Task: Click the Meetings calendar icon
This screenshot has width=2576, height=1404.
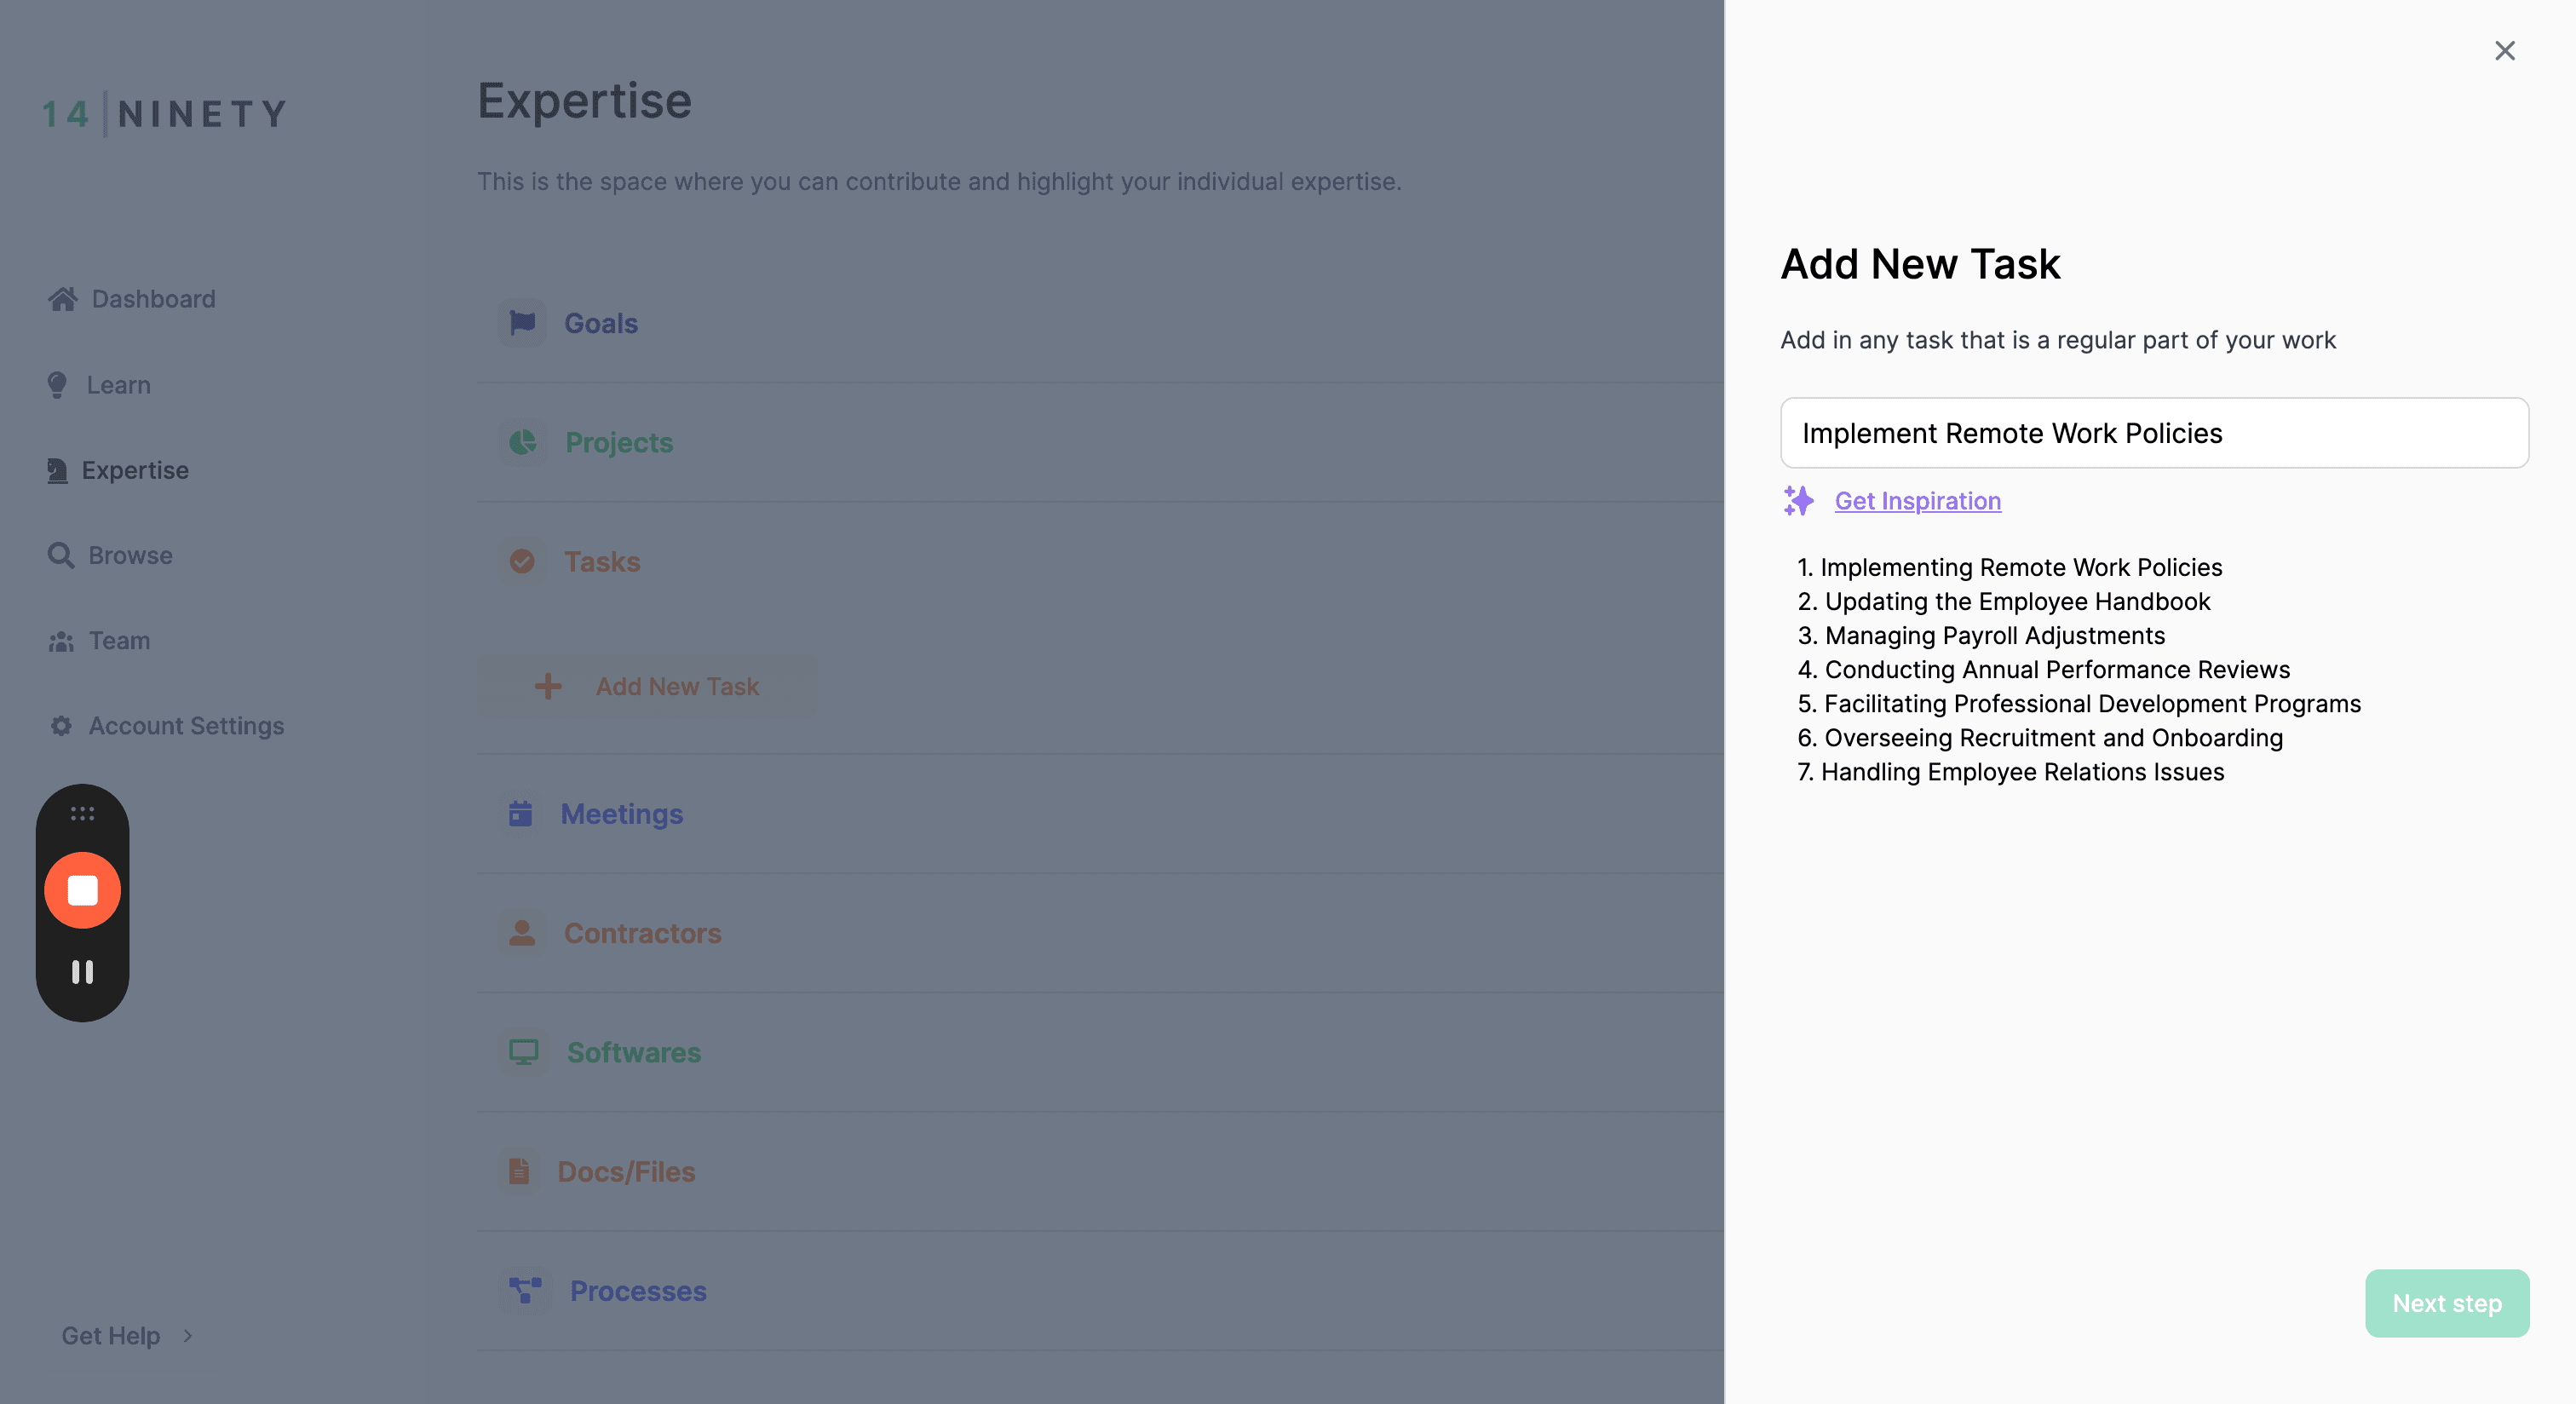Action: click(x=520, y=814)
